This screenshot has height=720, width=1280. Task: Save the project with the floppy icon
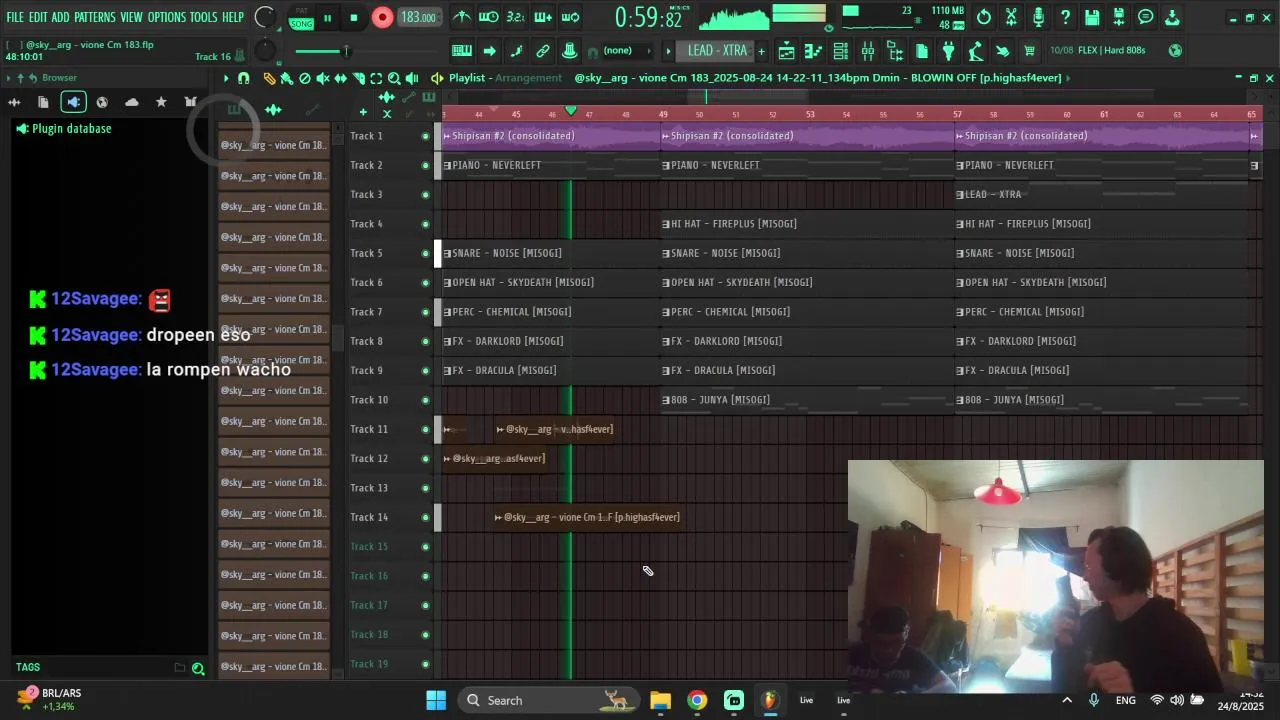1092,17
